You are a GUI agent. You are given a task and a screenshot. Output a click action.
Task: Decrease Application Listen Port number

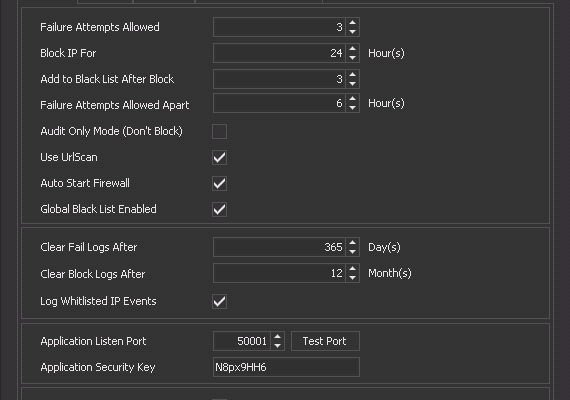(x=277, y=345)
